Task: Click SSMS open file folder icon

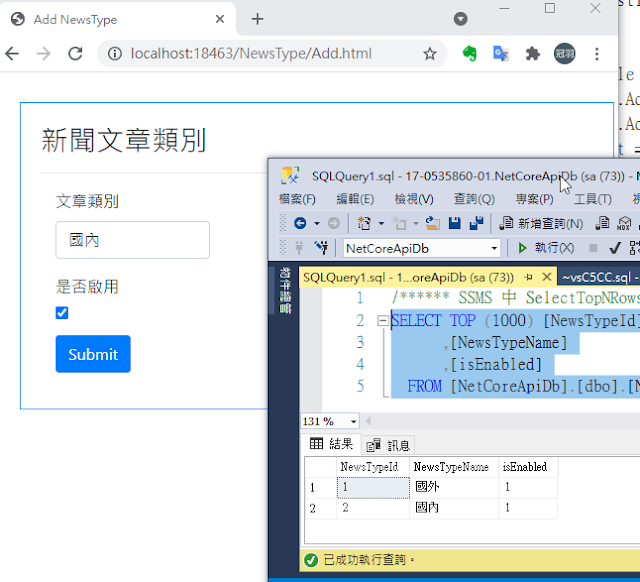Action: tap(432, 223)
